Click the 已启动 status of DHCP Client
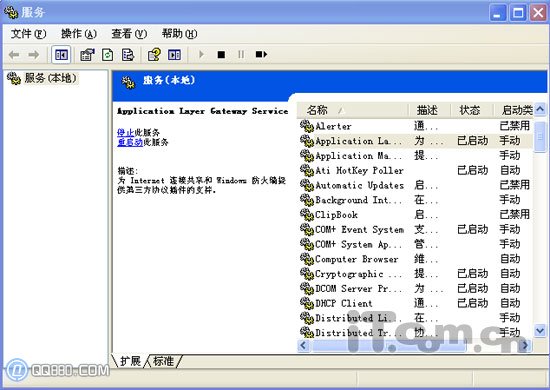 [472, 303]
